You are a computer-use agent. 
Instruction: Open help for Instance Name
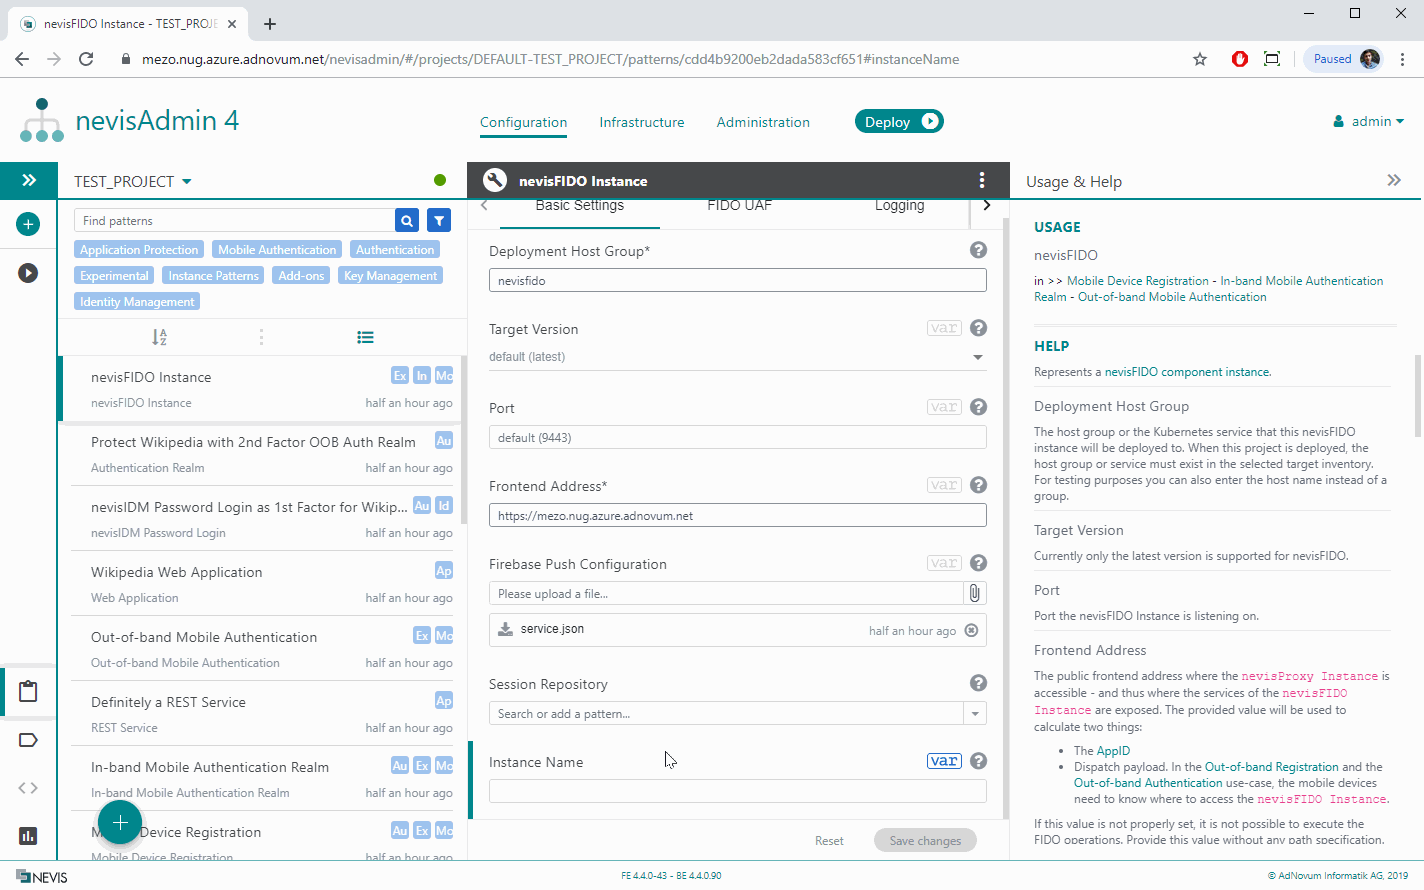pyautogui.click(x=979, y=761)
